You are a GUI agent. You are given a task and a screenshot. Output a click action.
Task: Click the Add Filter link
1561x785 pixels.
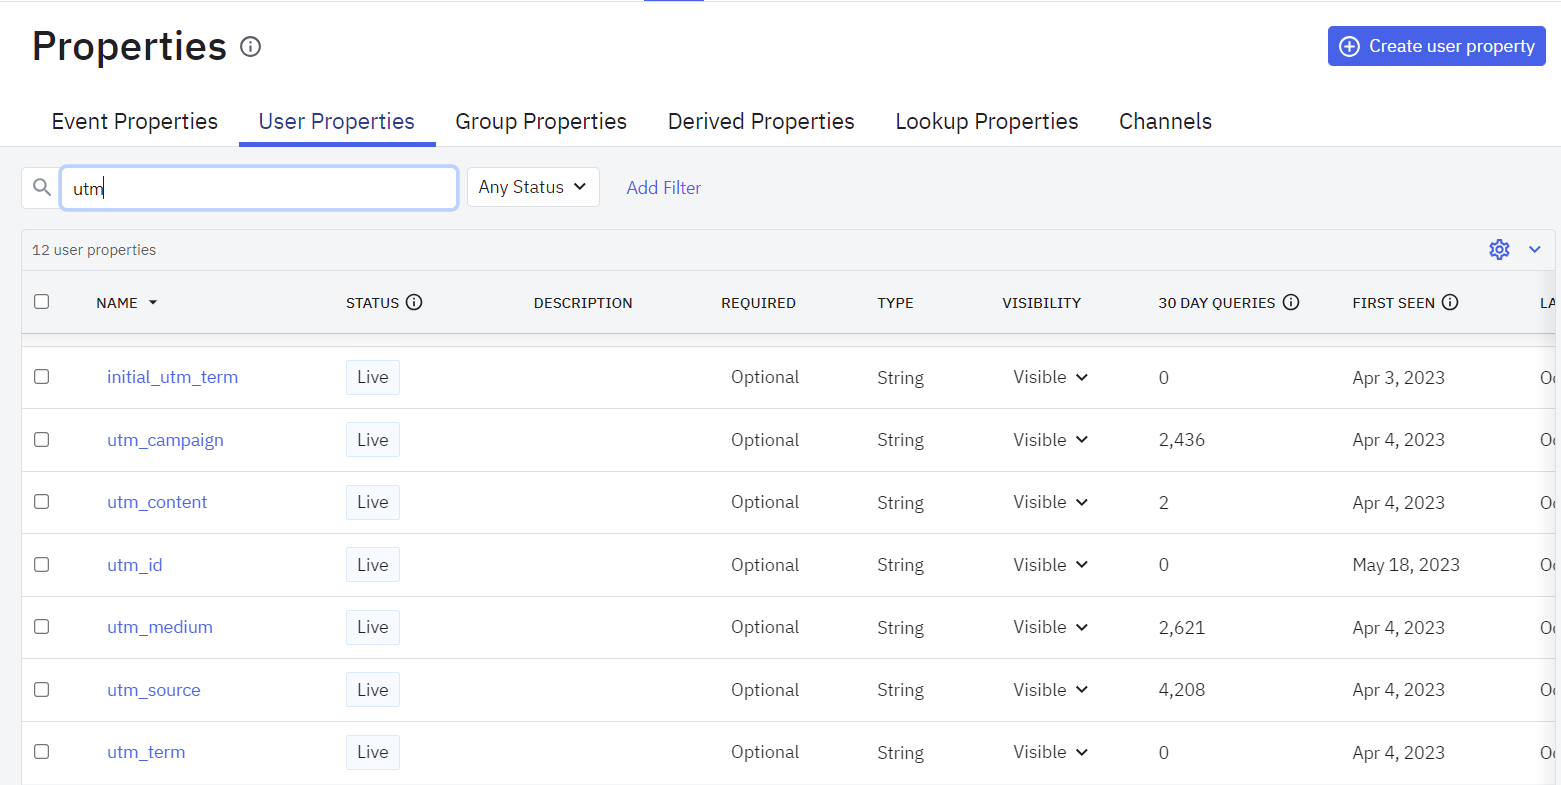(x=664, y=188)
